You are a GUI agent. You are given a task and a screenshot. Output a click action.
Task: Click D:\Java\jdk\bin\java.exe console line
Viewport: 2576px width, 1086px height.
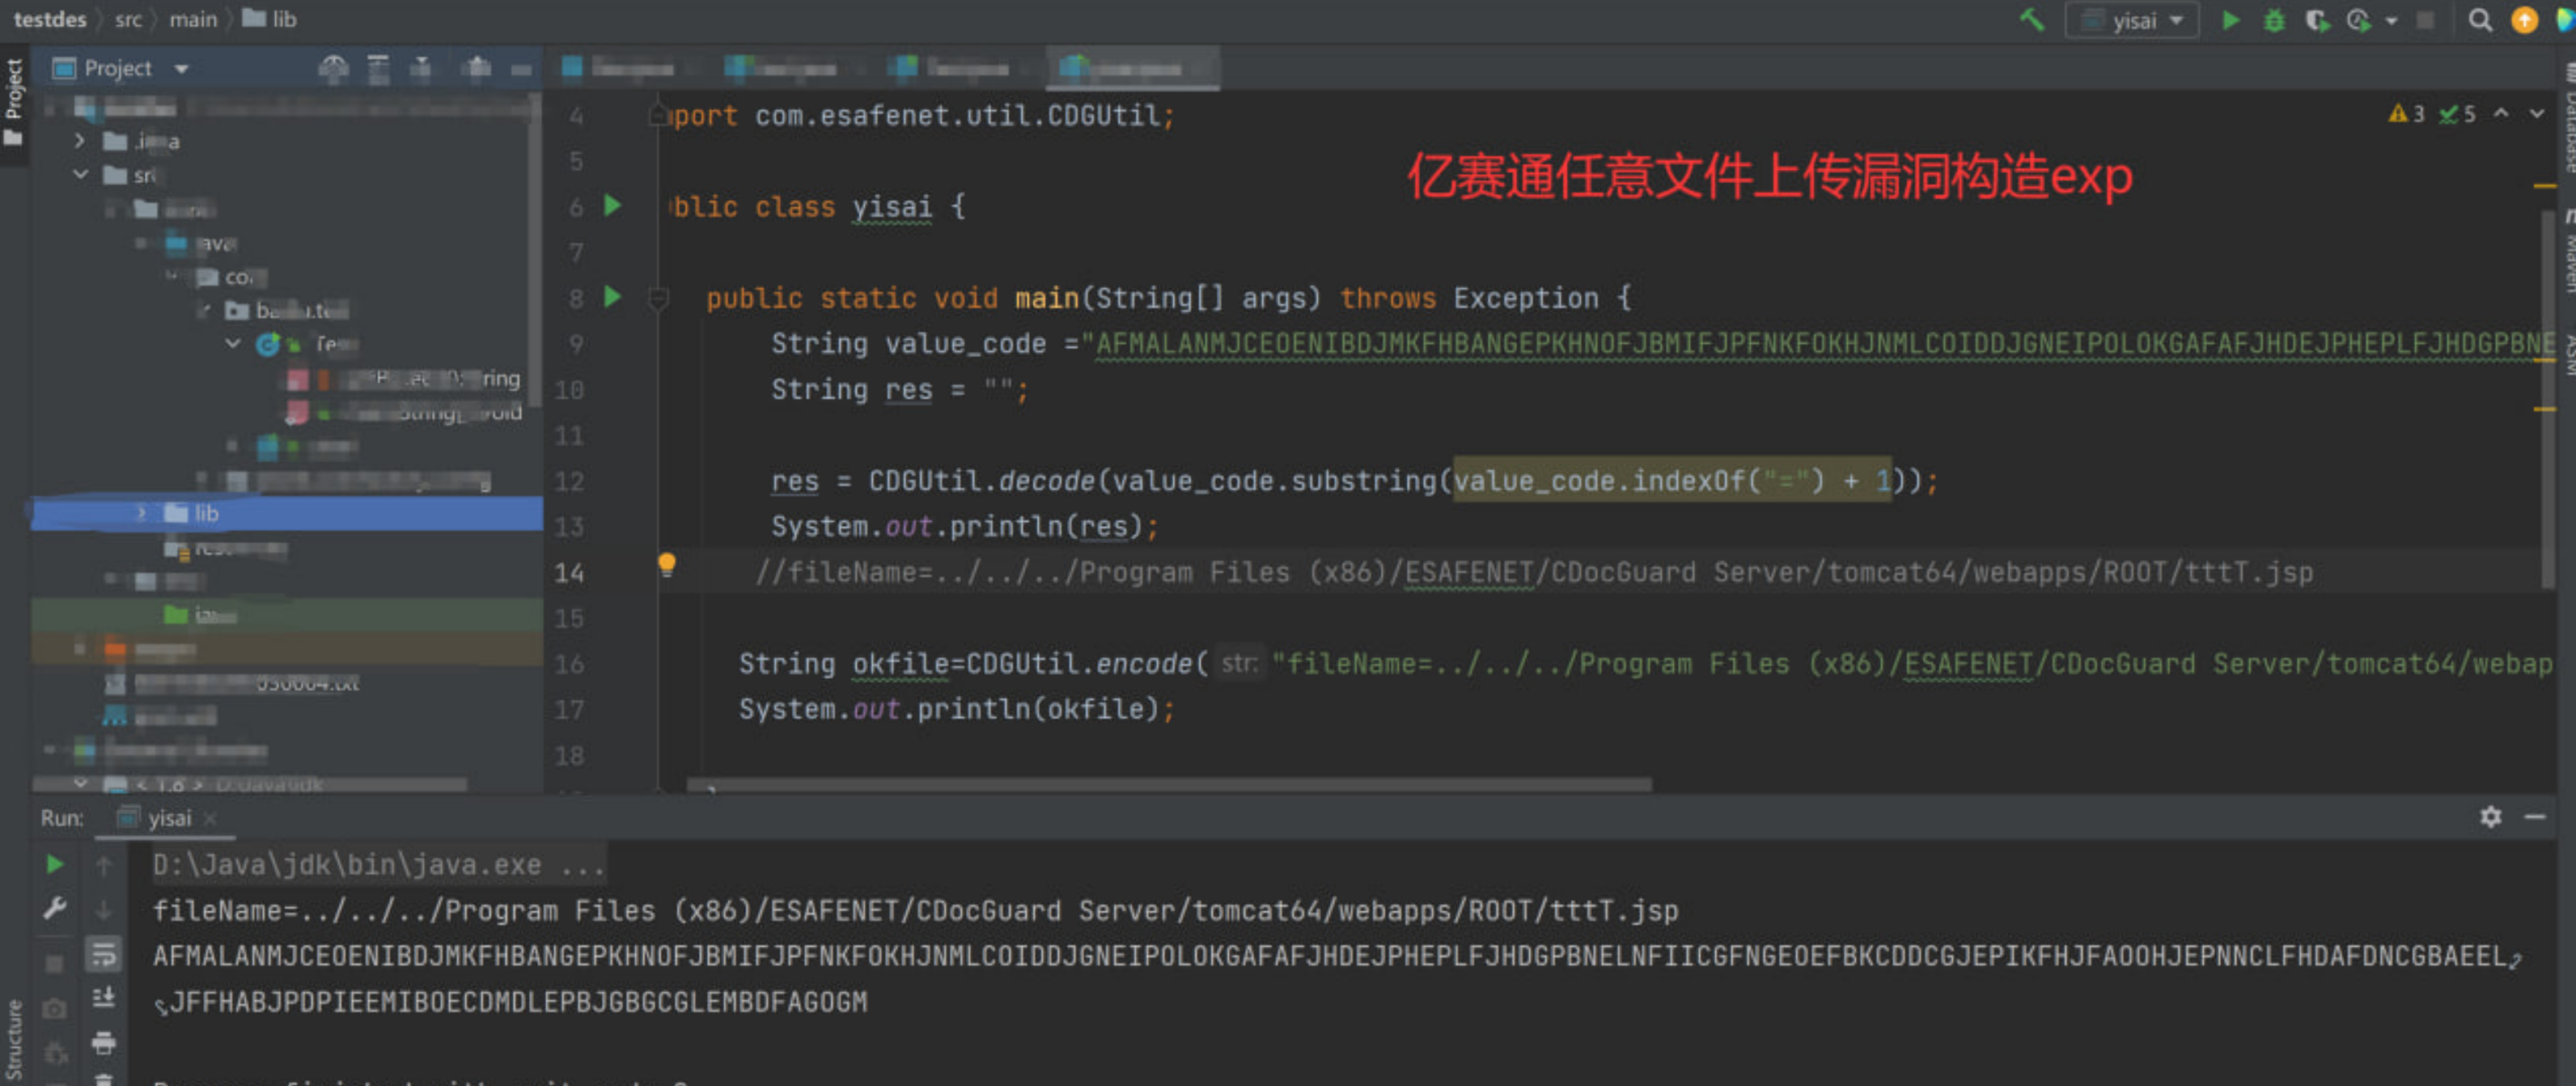pos(378,864)
